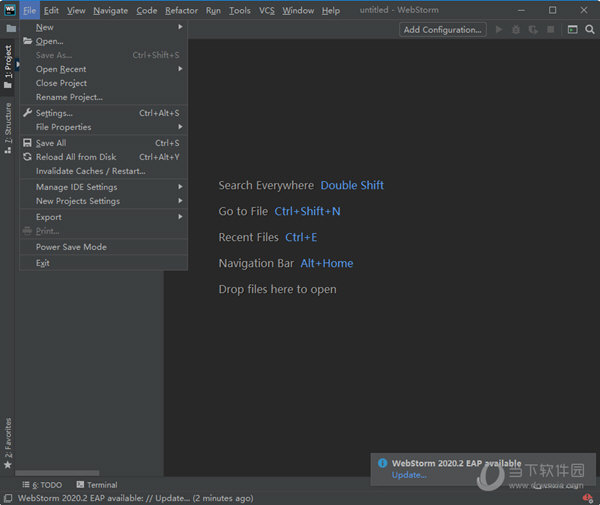Screen dimensions: 600x505
Task: Click the status bar update message text
Action: tap(135, 498)
